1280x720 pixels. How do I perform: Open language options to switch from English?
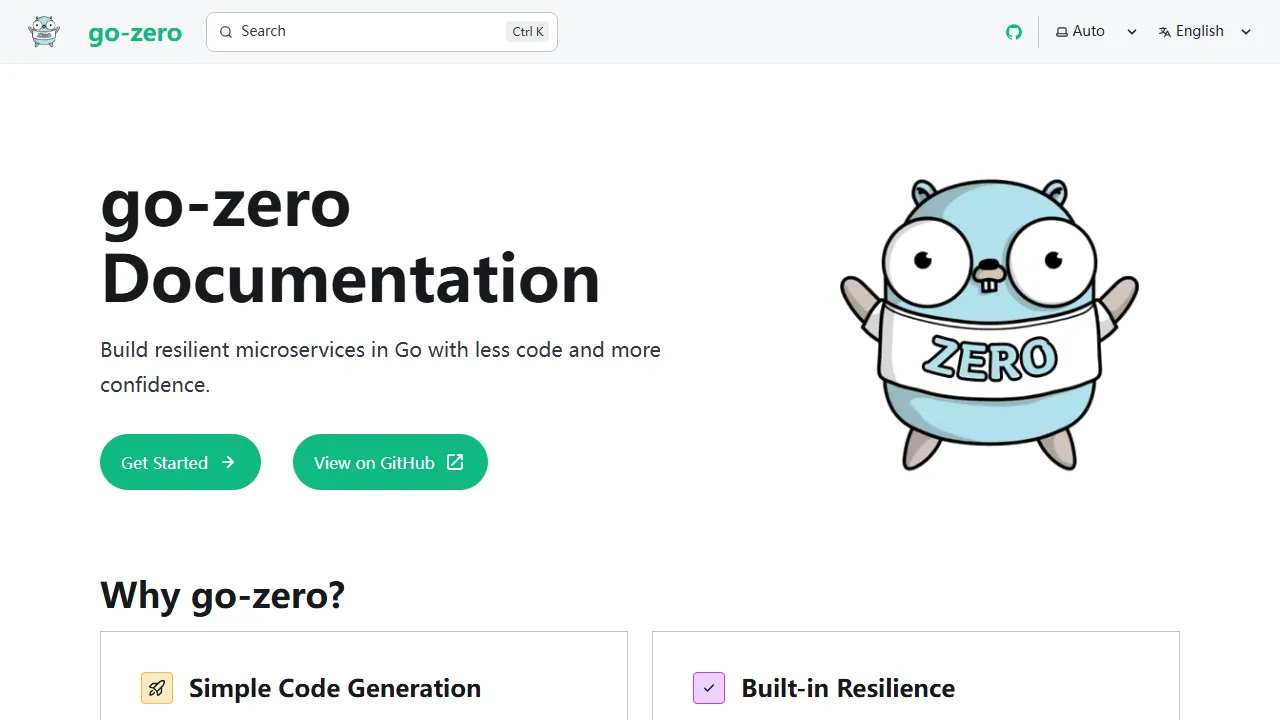(x=1200, y=31)
